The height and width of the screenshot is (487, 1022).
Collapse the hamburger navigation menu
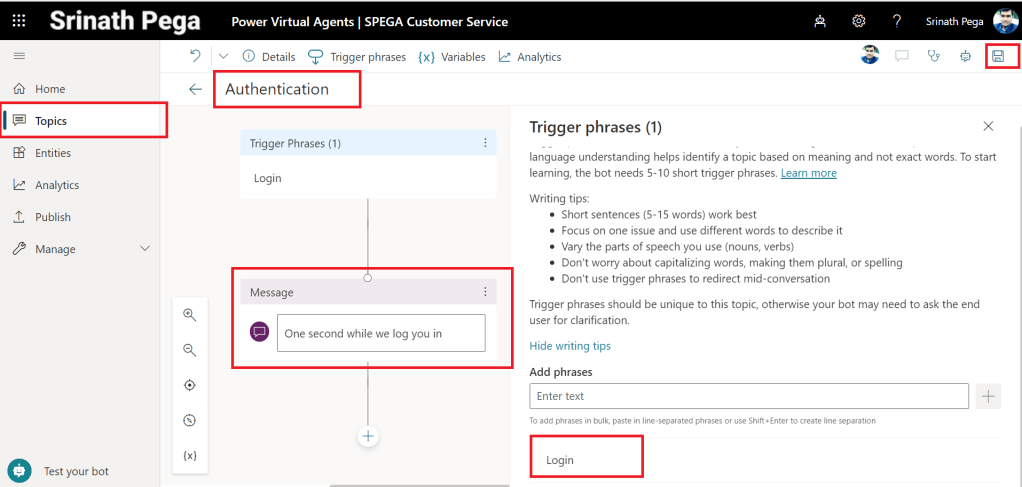(19, 56)
